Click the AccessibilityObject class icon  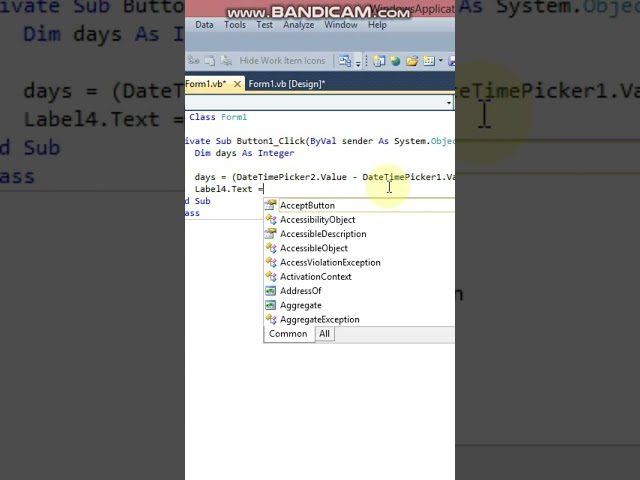[x=271, y=220]
